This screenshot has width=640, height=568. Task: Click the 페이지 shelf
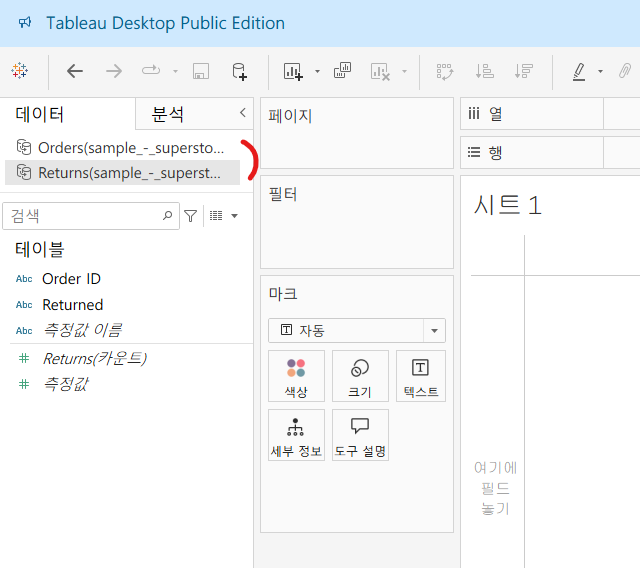357,133
